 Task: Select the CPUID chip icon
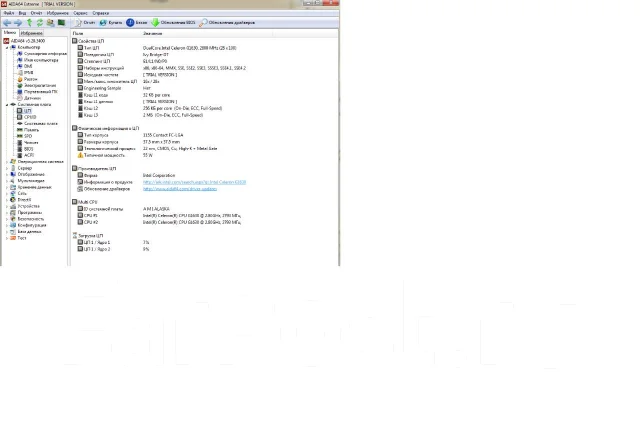coord(19,117)
